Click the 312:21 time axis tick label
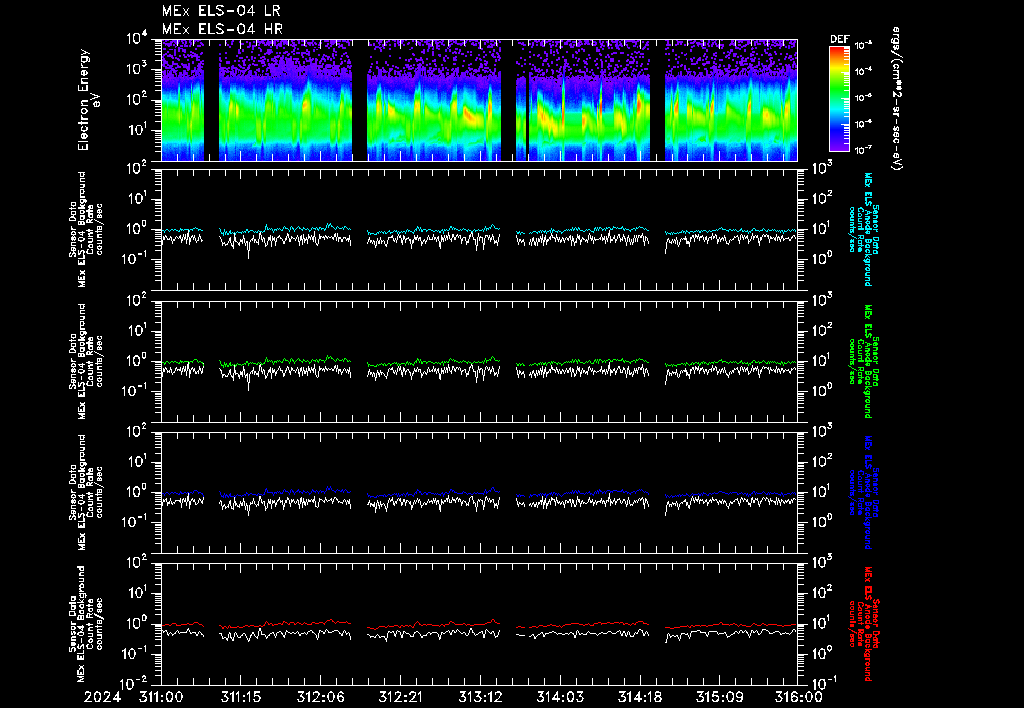 click(401, 695)
